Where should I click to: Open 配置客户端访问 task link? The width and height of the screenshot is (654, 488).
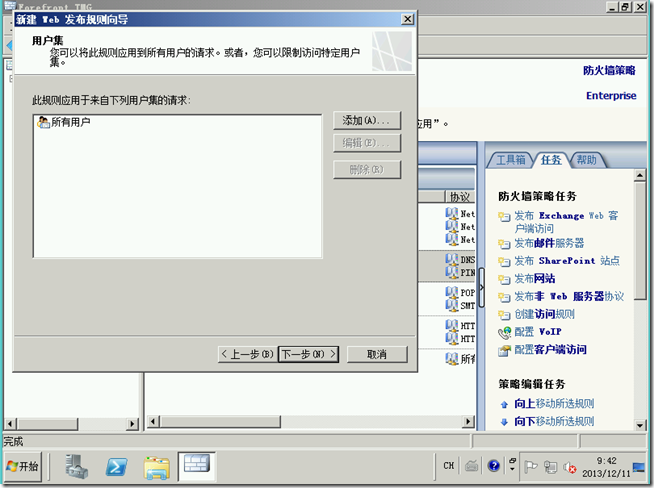(x=550, y=350)
